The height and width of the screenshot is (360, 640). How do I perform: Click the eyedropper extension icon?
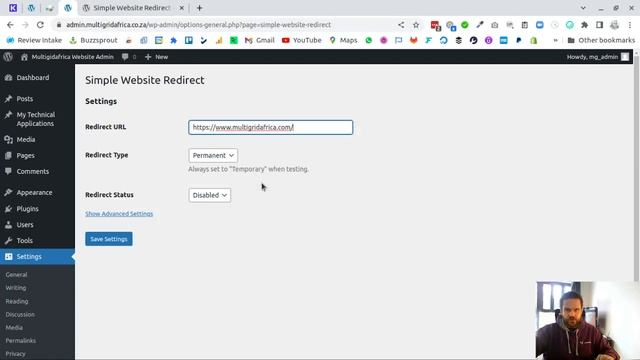tap(480, 25)
